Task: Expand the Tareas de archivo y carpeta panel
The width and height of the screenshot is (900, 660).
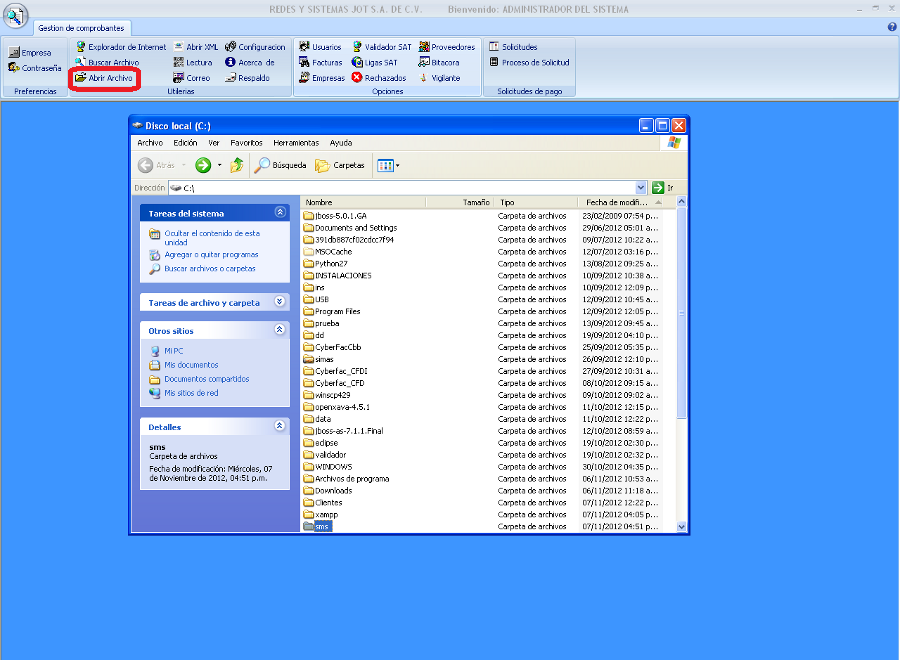Action: point(280,302)
